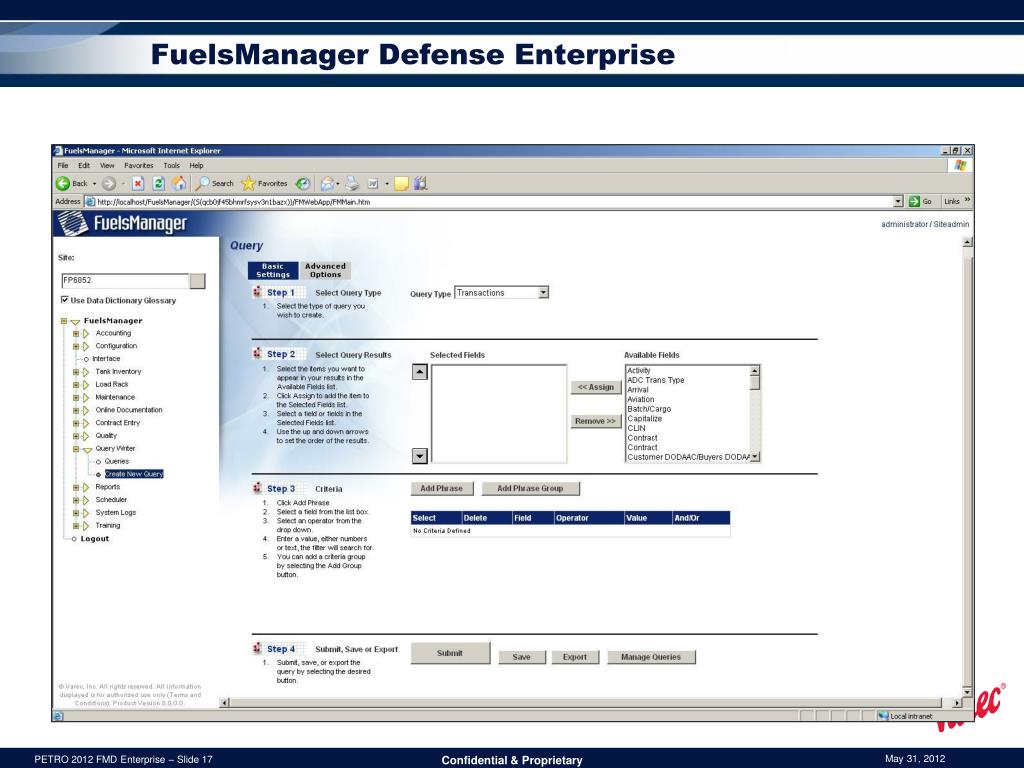
Task: Expand the Reports tree node
Action: pos(76,487)
